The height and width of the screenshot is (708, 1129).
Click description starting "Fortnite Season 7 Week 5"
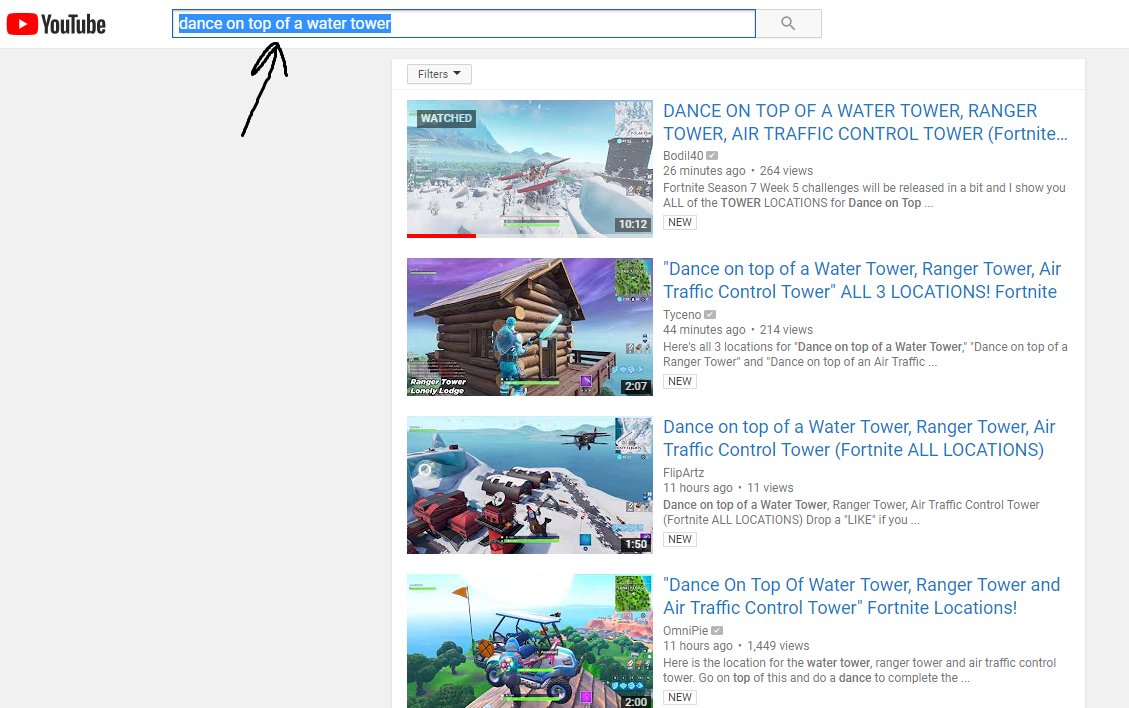point(864,195)
